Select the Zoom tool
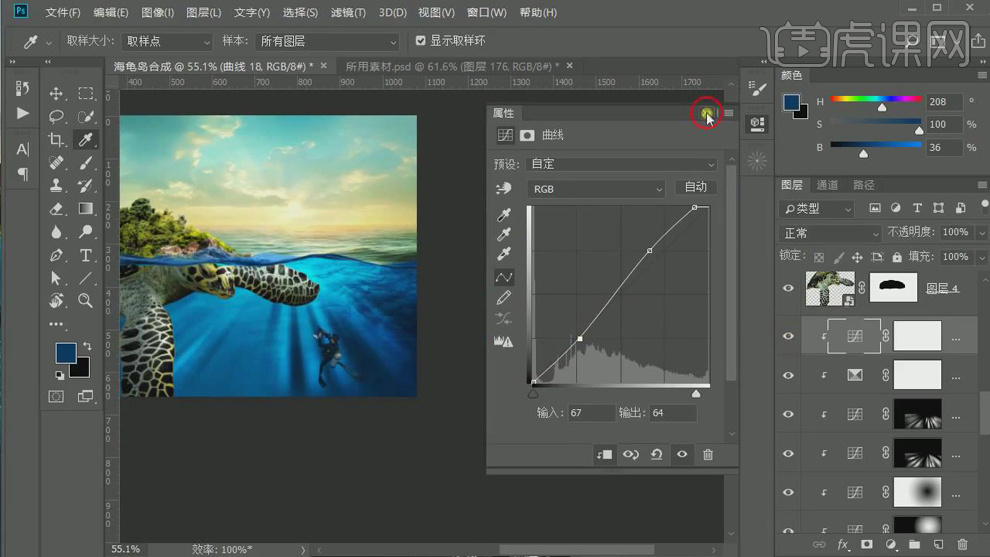This screenshot has height=557, width=990. click(x=86, y=300)
